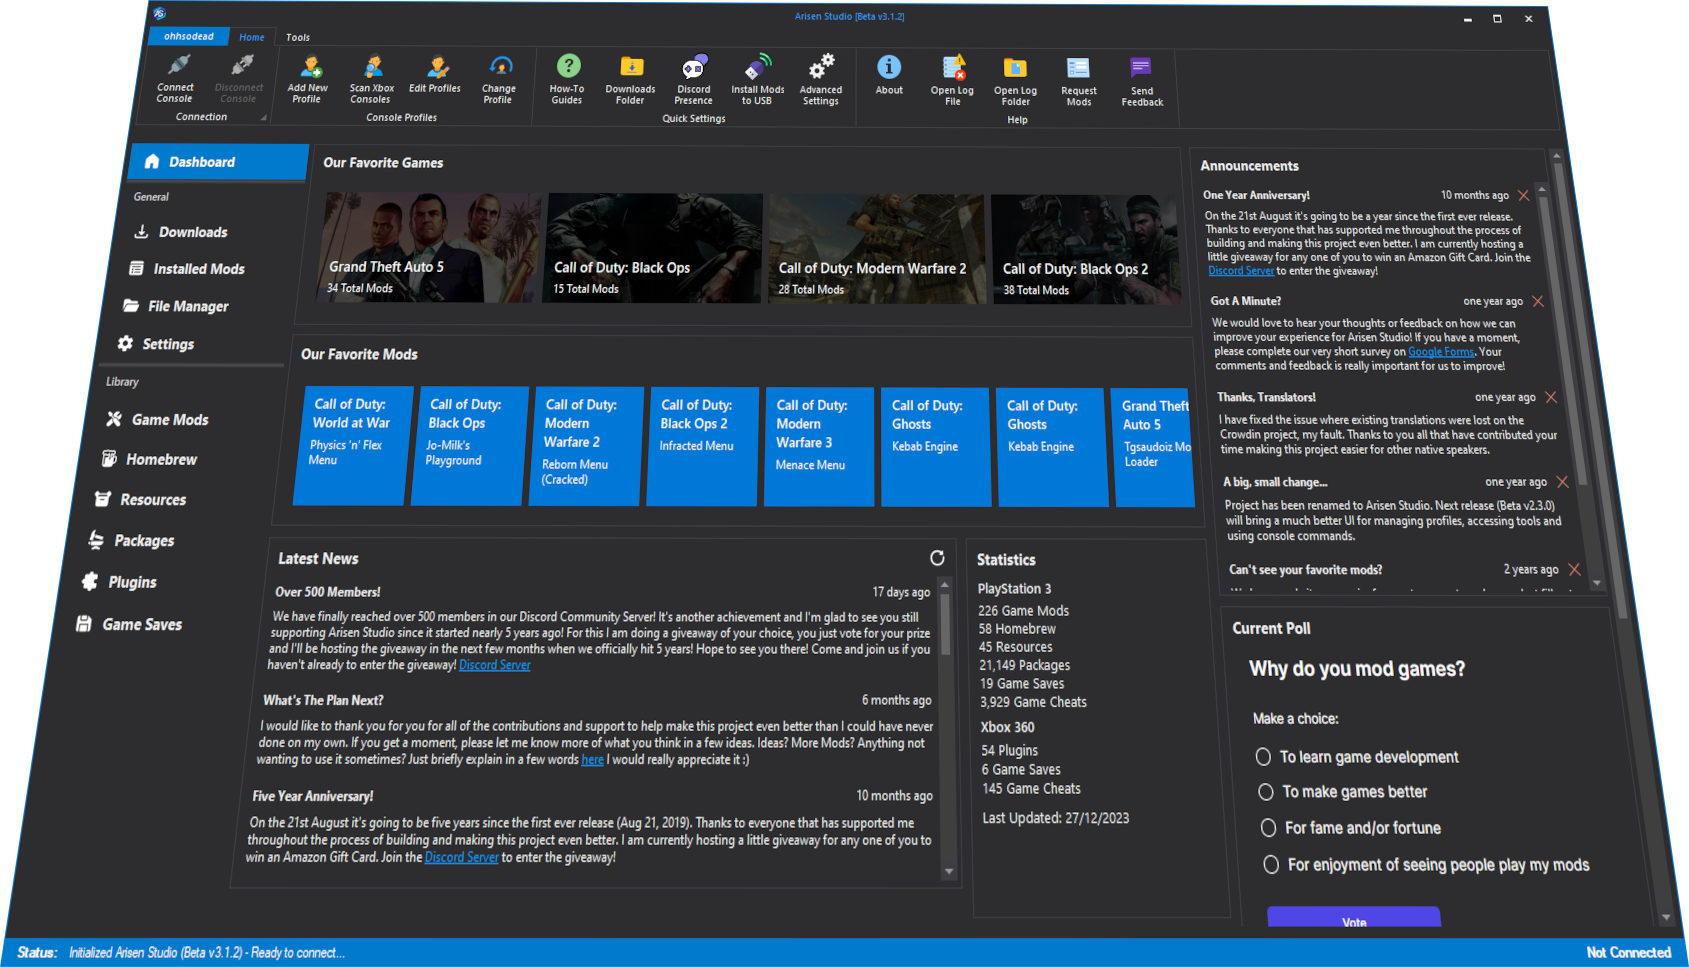Click the Send Feedback icon
Viewport: 1689px width, 967px height.
point(1141,69)
